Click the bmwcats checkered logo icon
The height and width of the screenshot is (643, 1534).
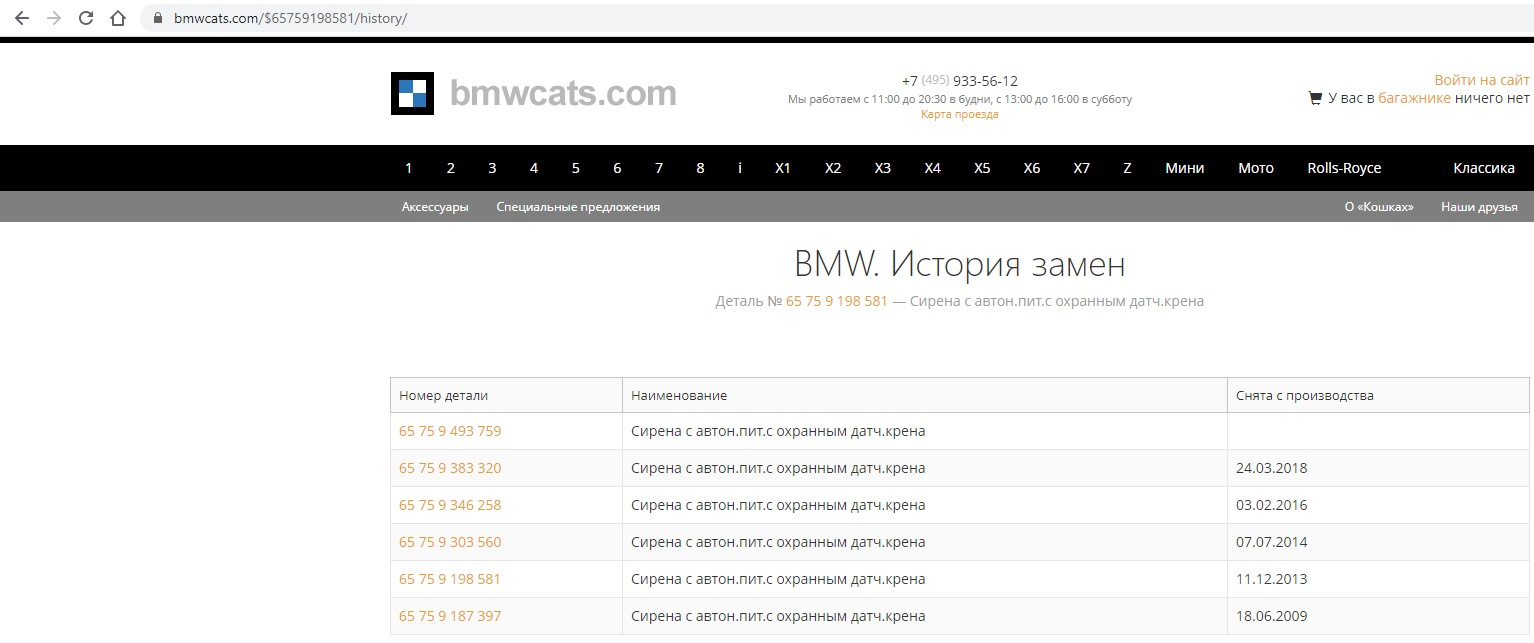point(412,94)
